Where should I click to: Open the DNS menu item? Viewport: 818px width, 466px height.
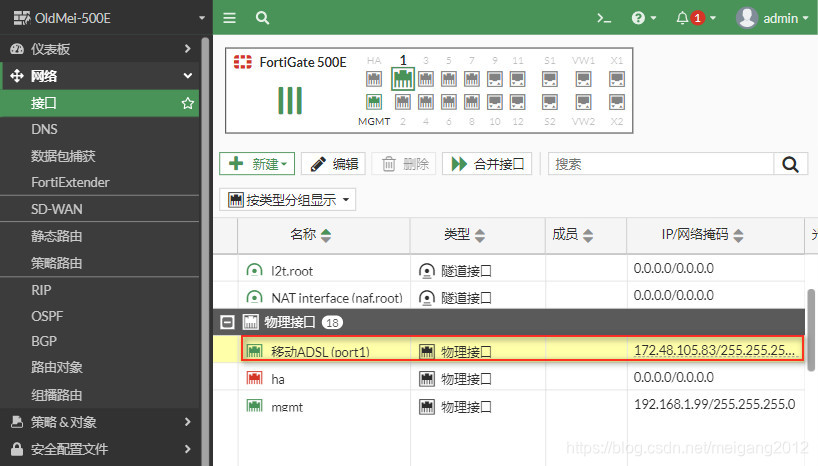(x=100, y=129)
